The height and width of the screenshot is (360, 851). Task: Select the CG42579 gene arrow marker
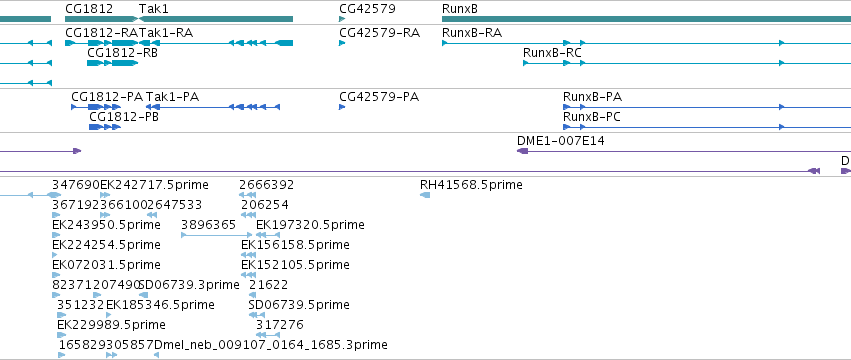click(342, 19)
